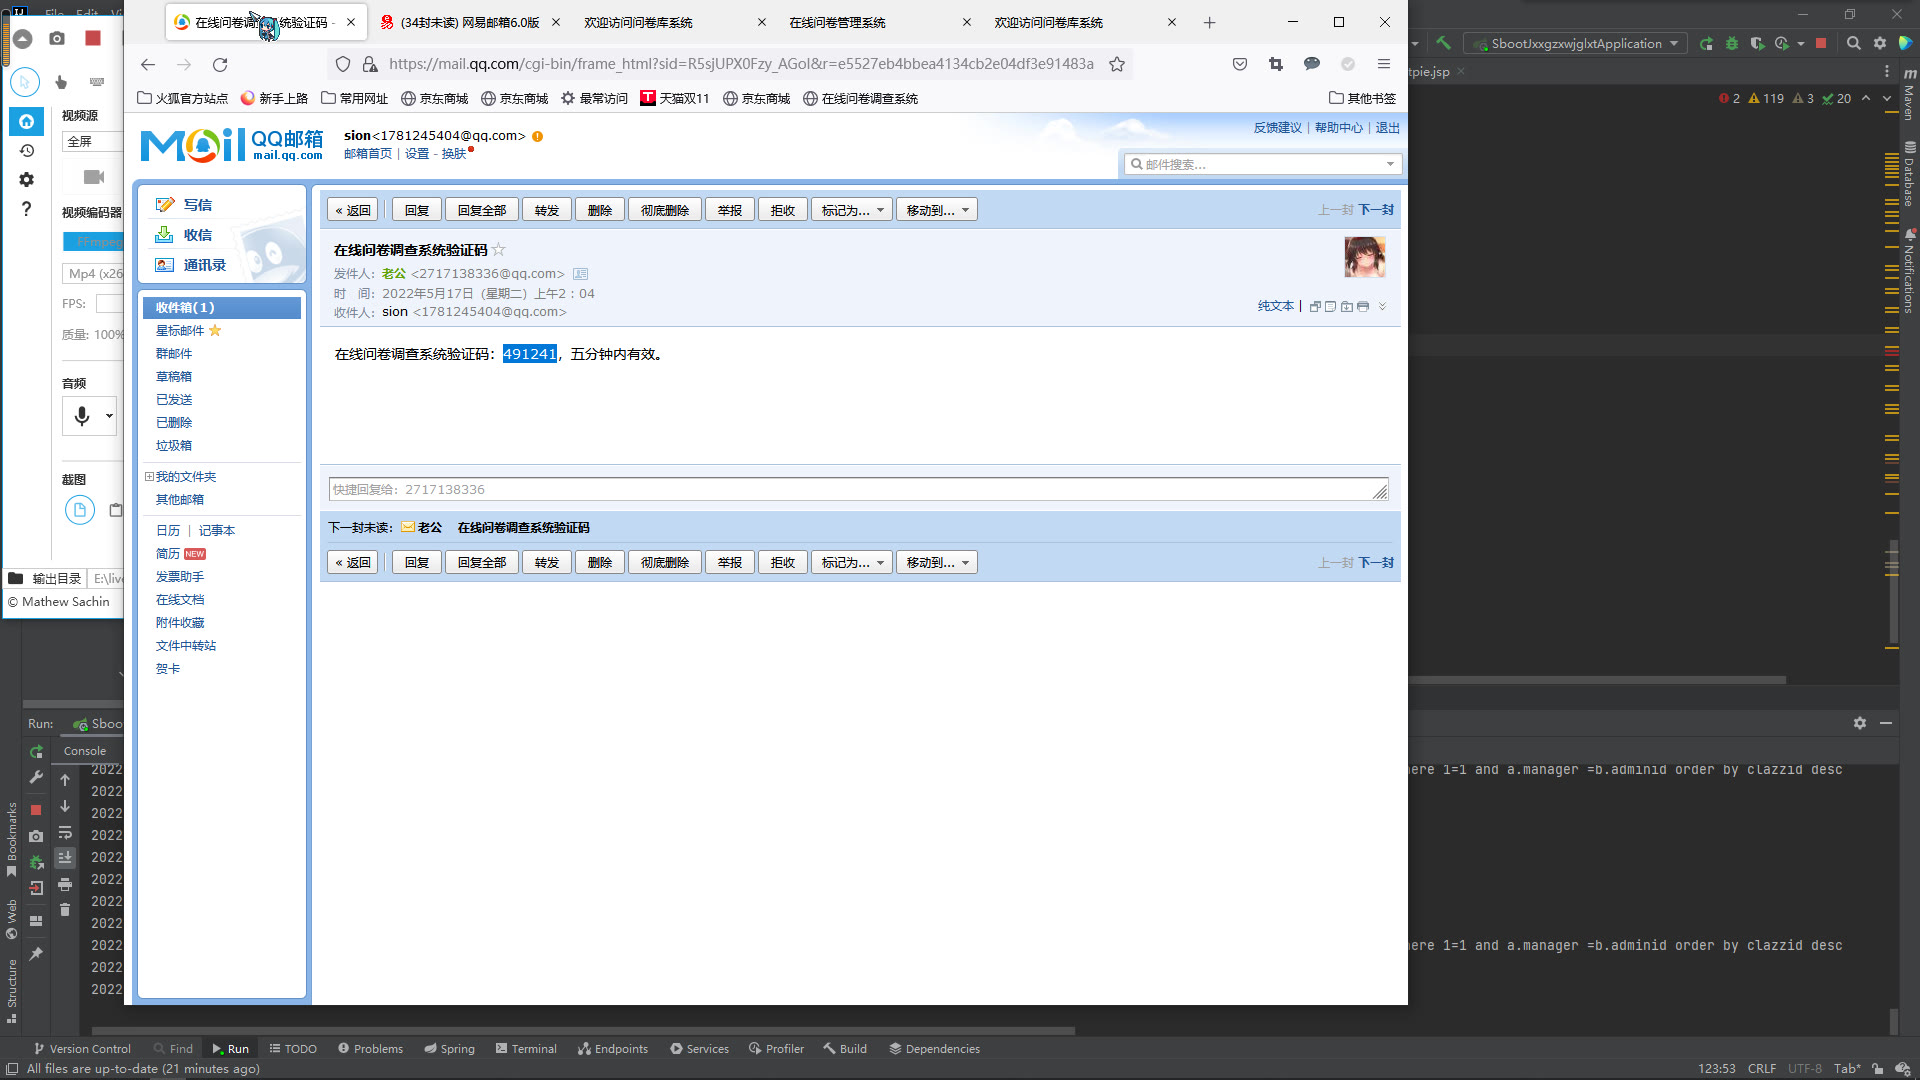Click the stop recording red square
Image resolution: width=1920 pixels, height=1080 pixels.
(93, 38)
